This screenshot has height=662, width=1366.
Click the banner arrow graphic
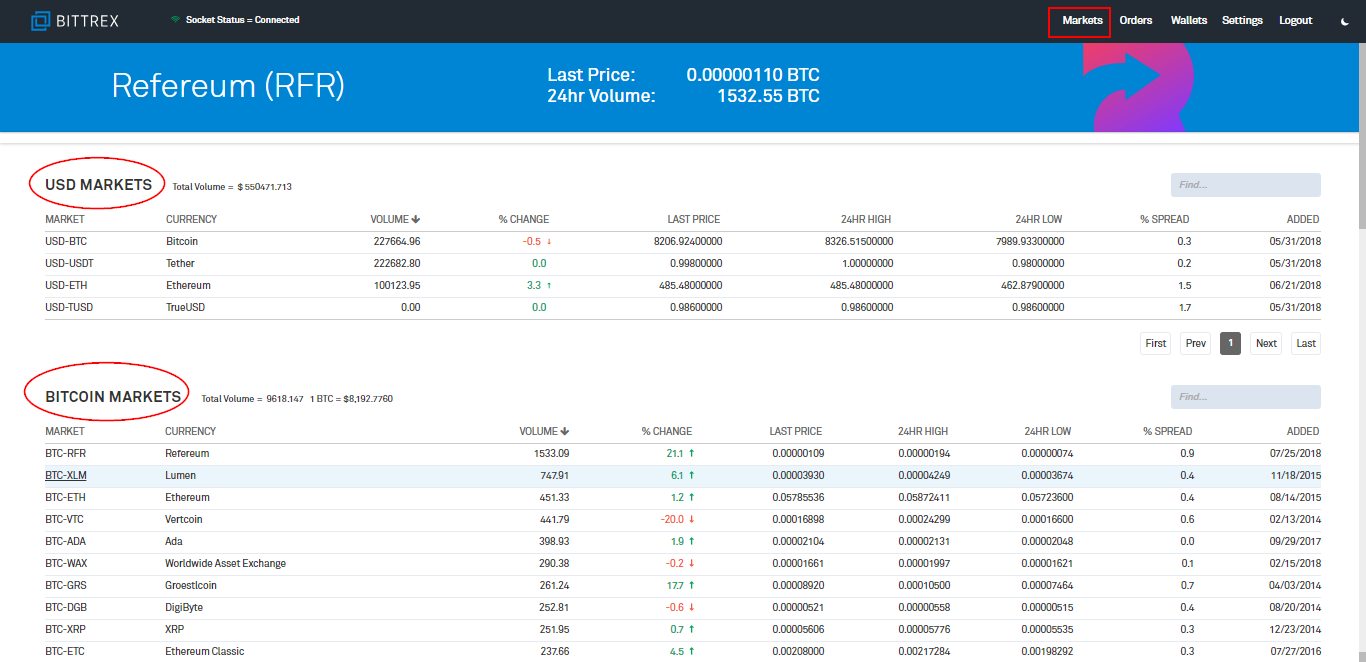tap(1140, 88)
